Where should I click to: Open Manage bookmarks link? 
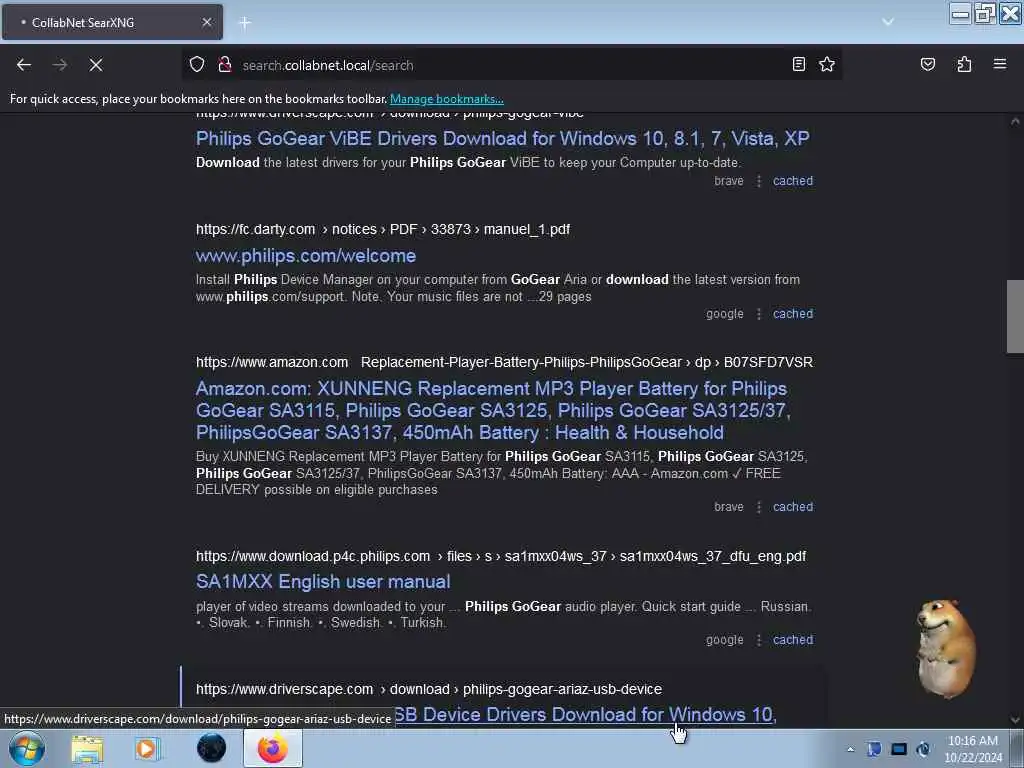click(447, 99)
